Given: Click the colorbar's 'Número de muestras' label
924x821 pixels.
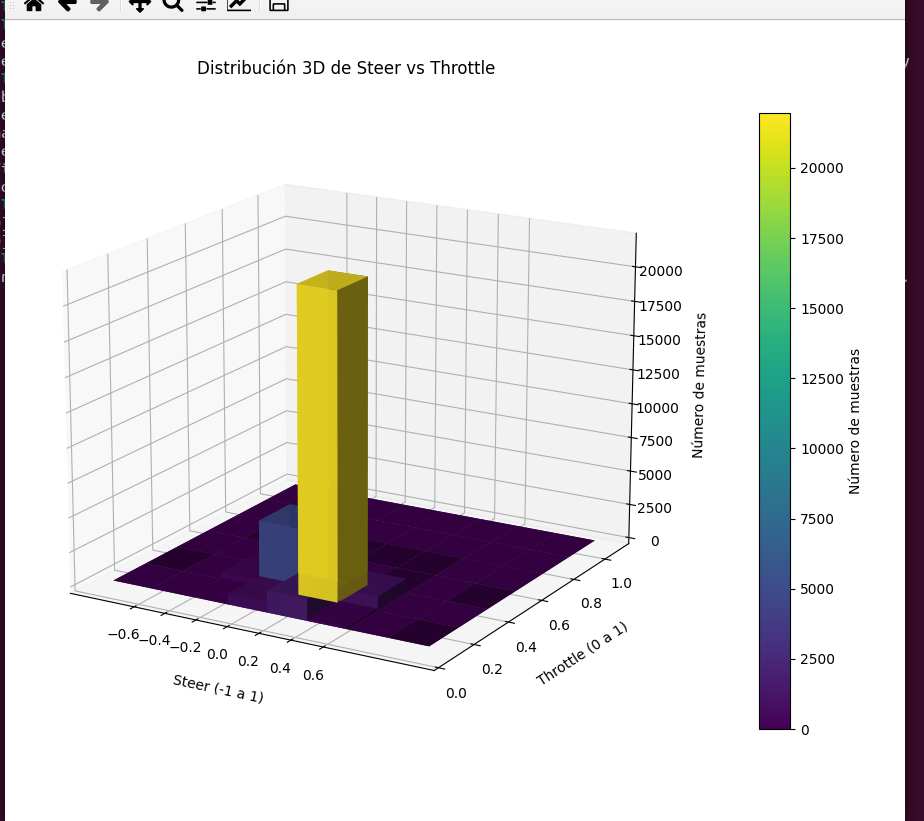Looking at the screenshot, I should [x=855, y=421].
